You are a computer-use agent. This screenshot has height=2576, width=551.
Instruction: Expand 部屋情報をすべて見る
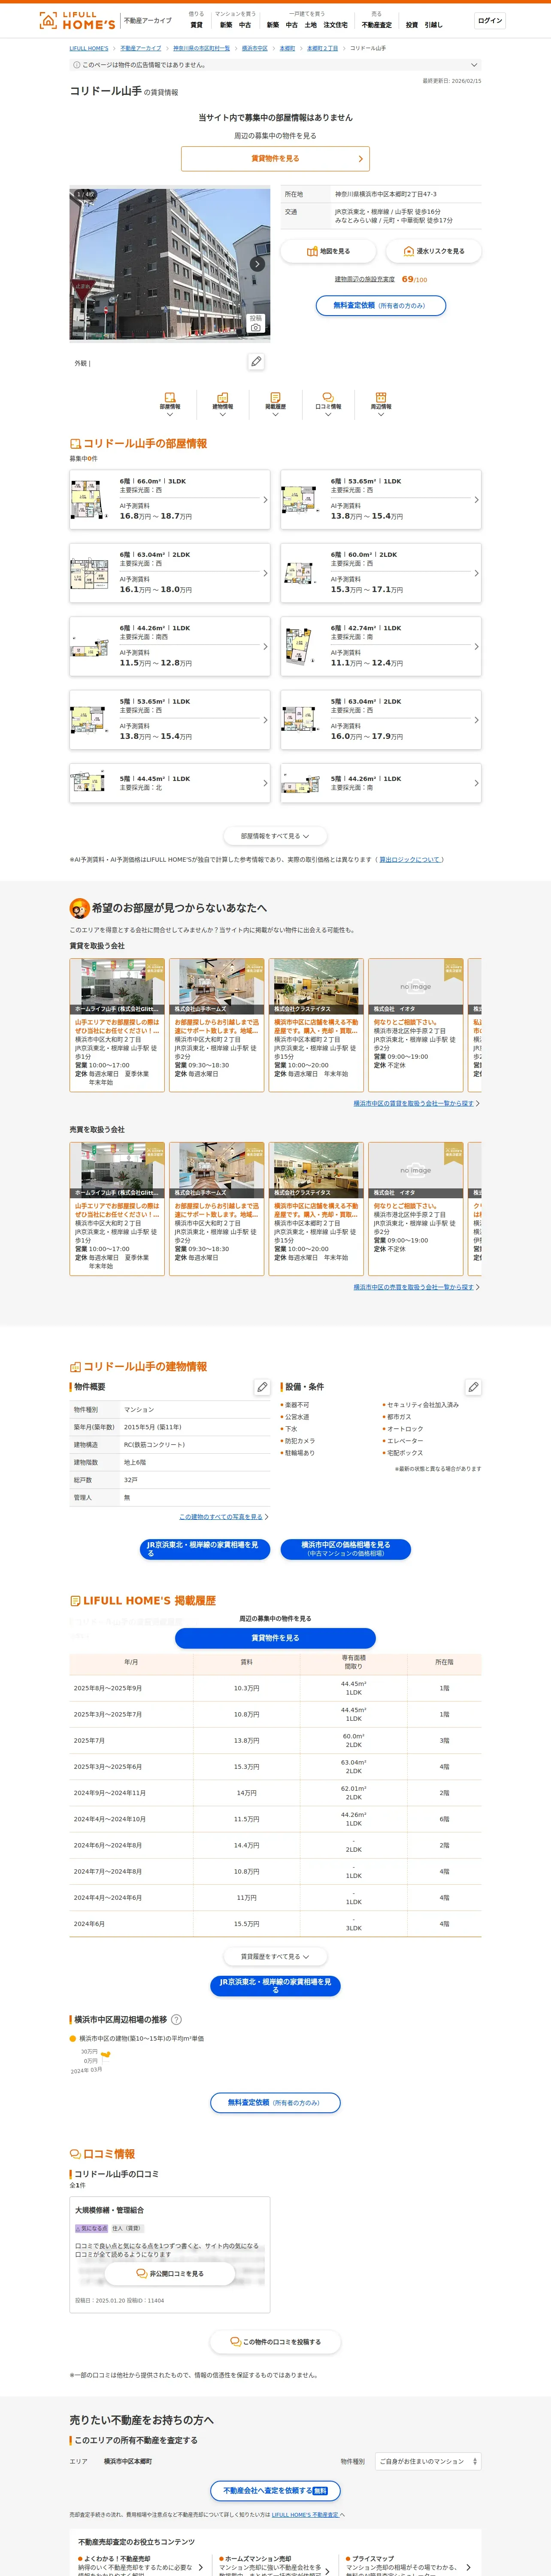(275, 836)
